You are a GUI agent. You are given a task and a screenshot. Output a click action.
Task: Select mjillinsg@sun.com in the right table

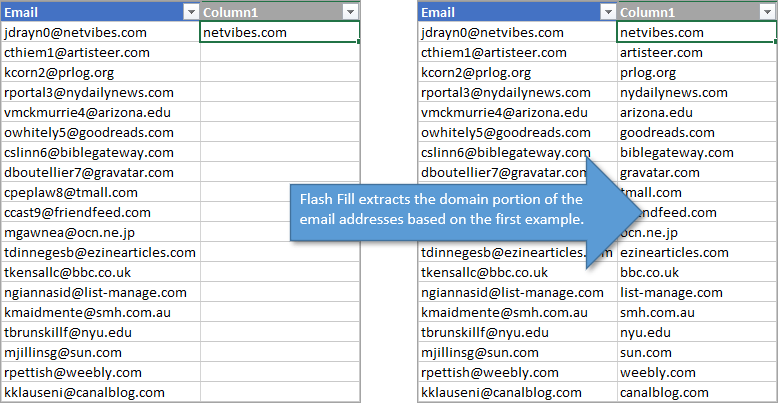tap(480, 352)
